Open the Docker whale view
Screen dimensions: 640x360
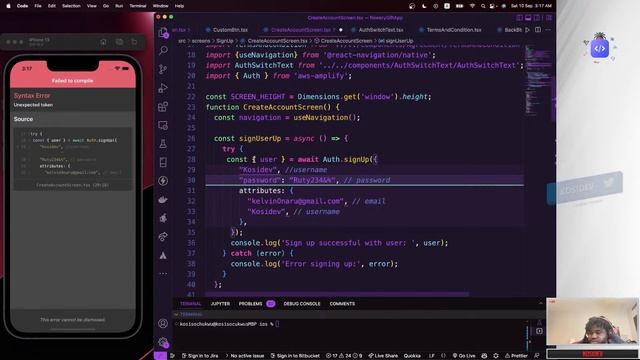coord(163,200)
